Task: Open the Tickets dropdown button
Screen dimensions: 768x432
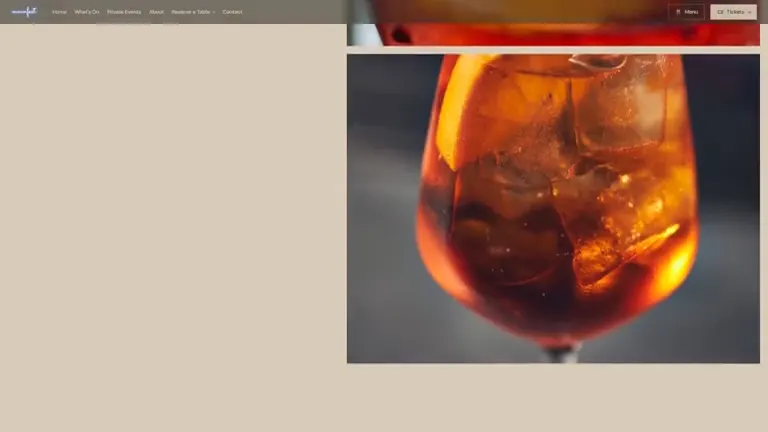Action: (733, 12)
